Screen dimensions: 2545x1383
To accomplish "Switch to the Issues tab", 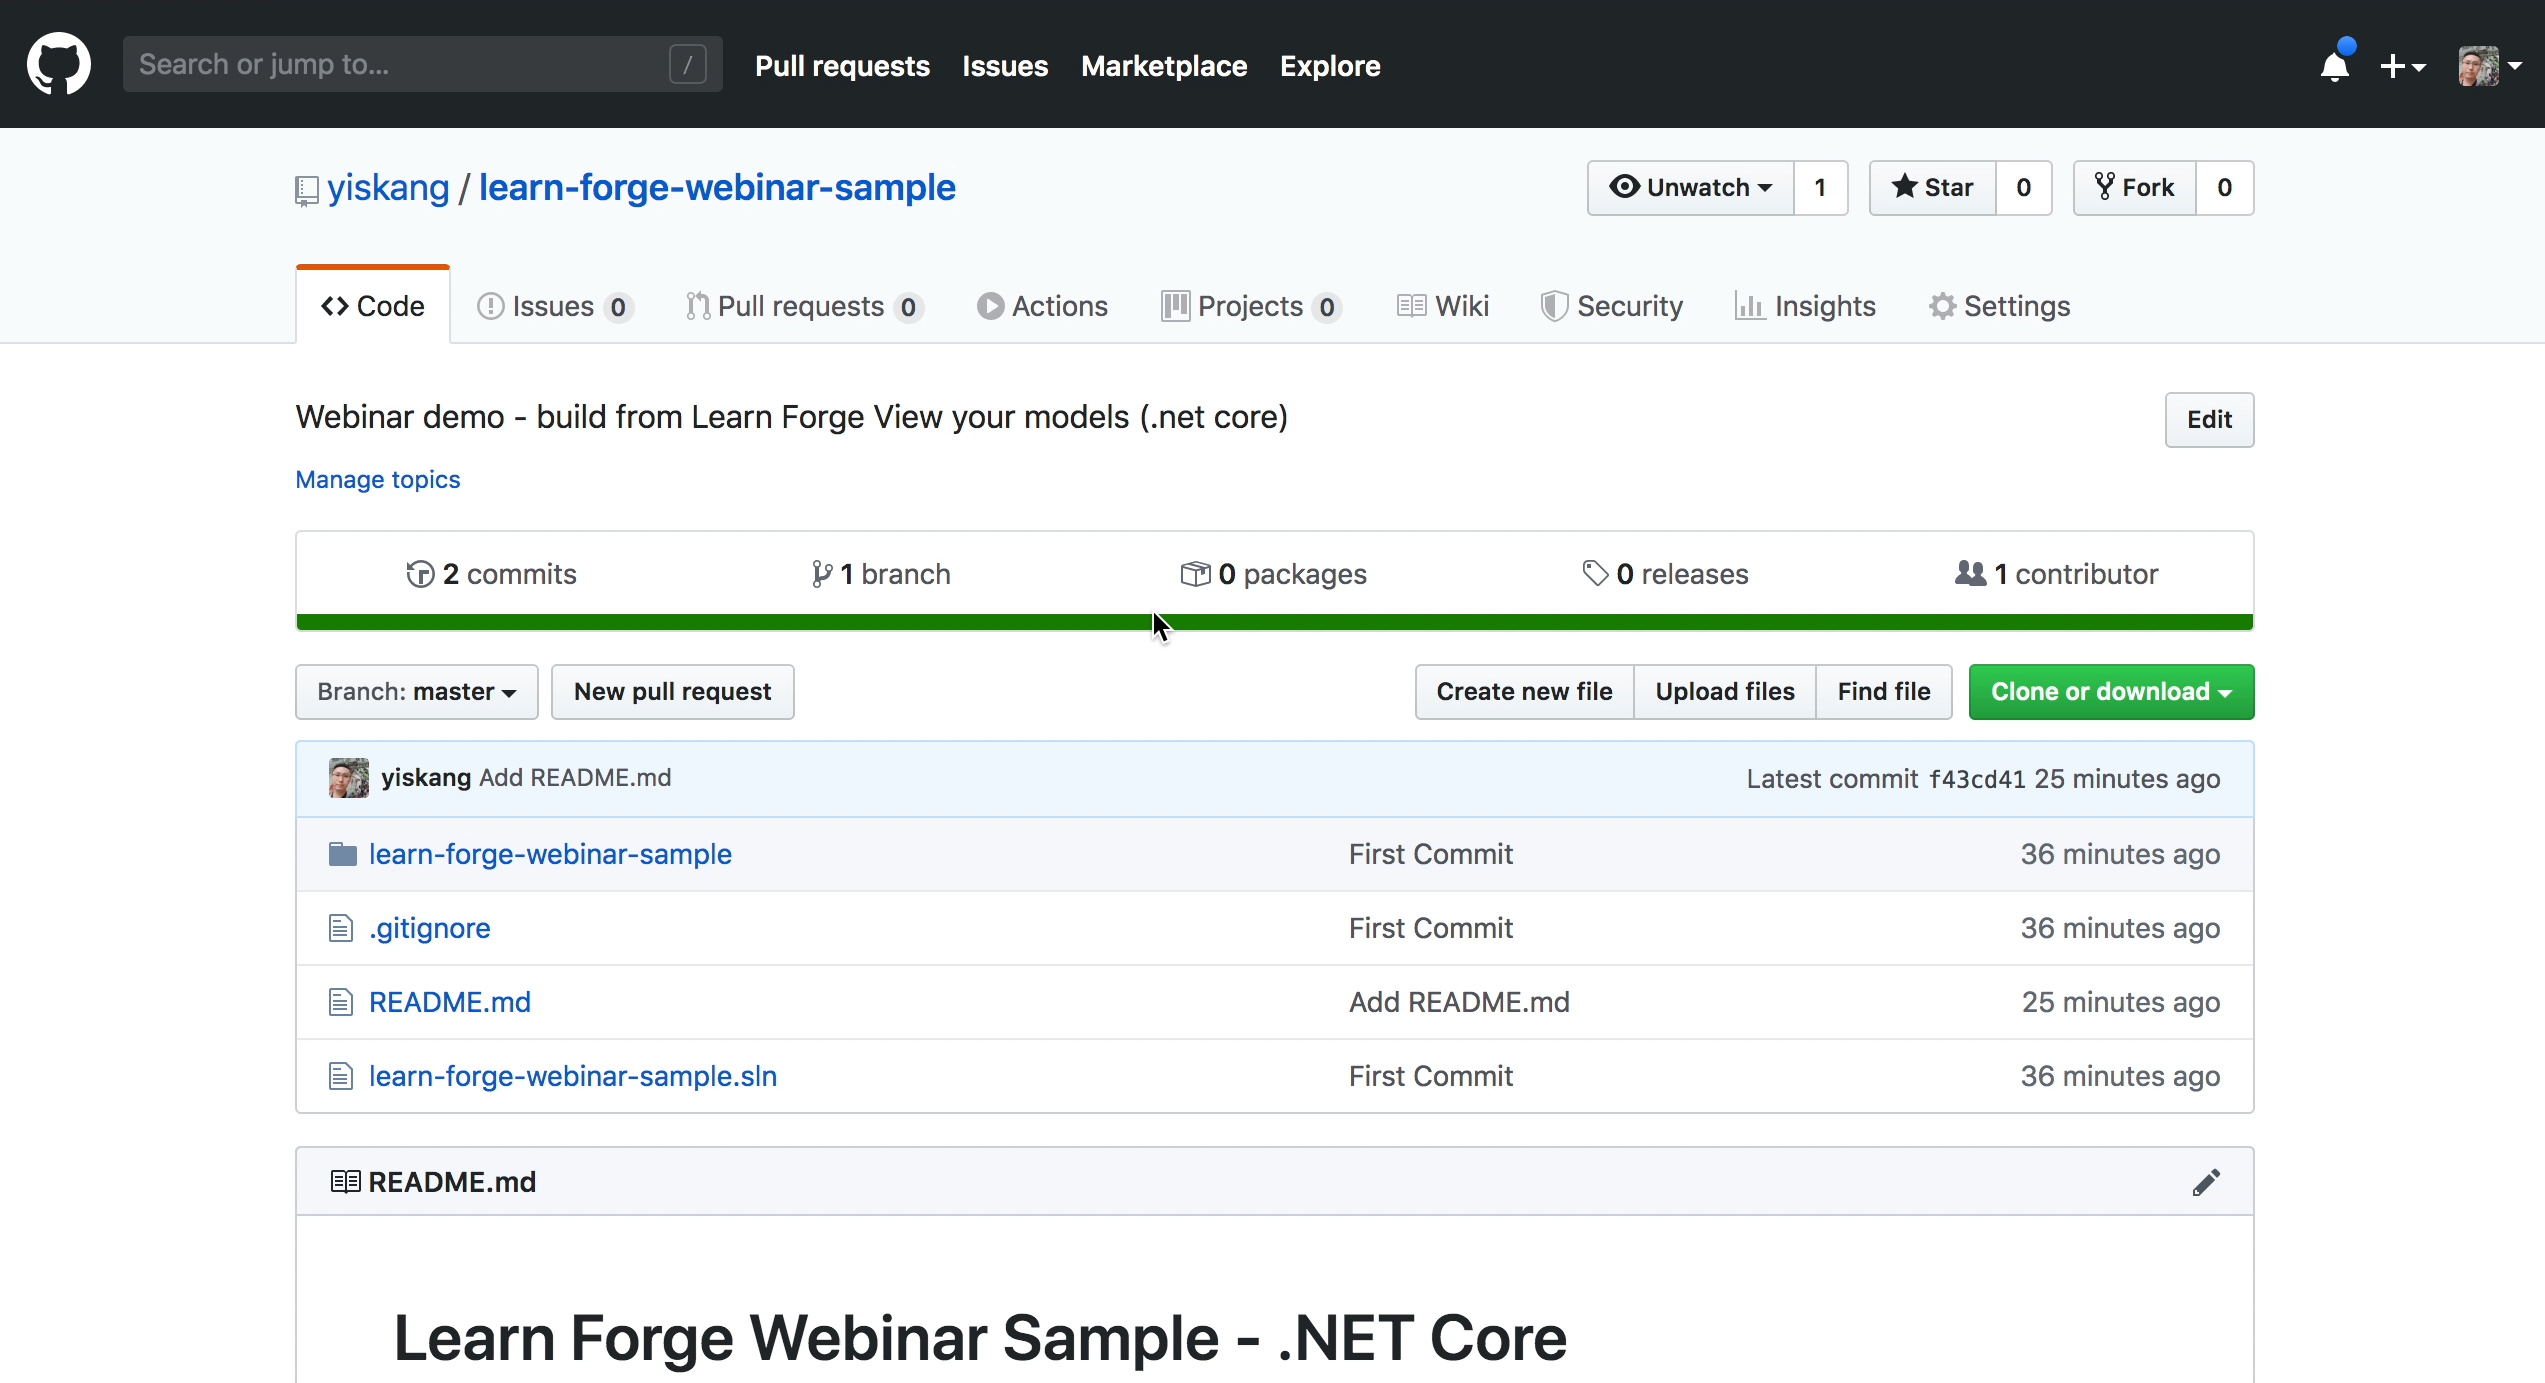I will click(x=555, y=306).
